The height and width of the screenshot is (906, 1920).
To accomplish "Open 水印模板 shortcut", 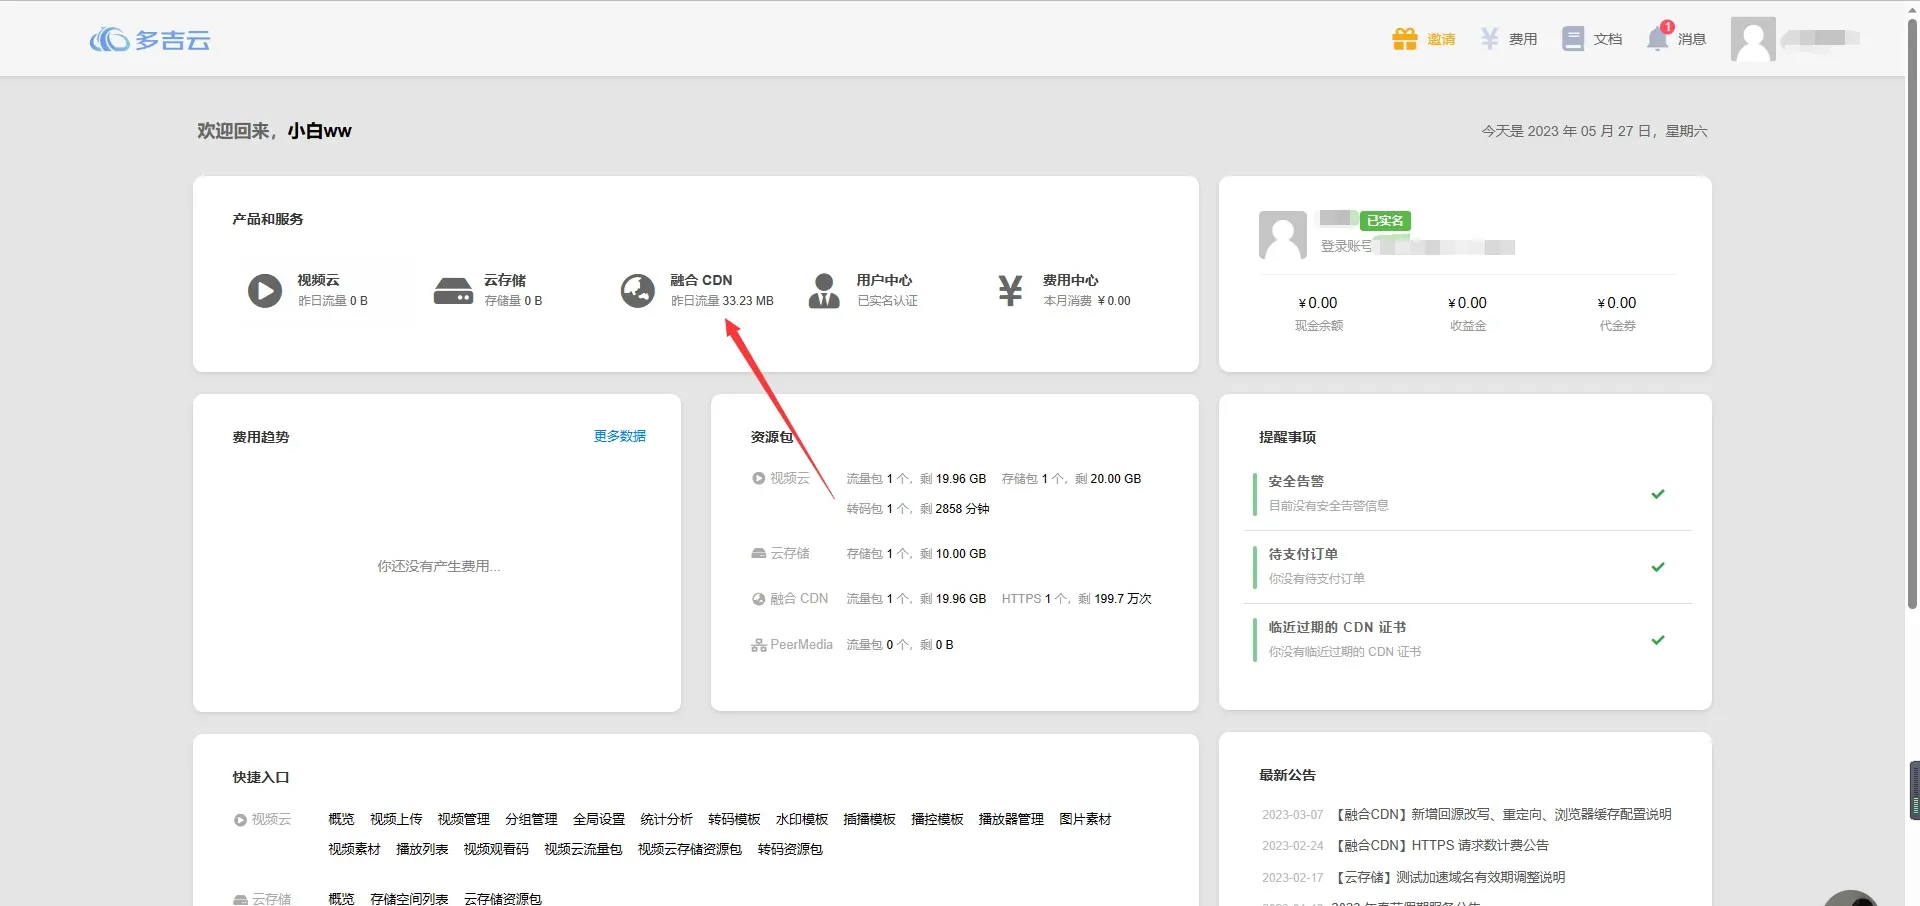I will point(802,819).
